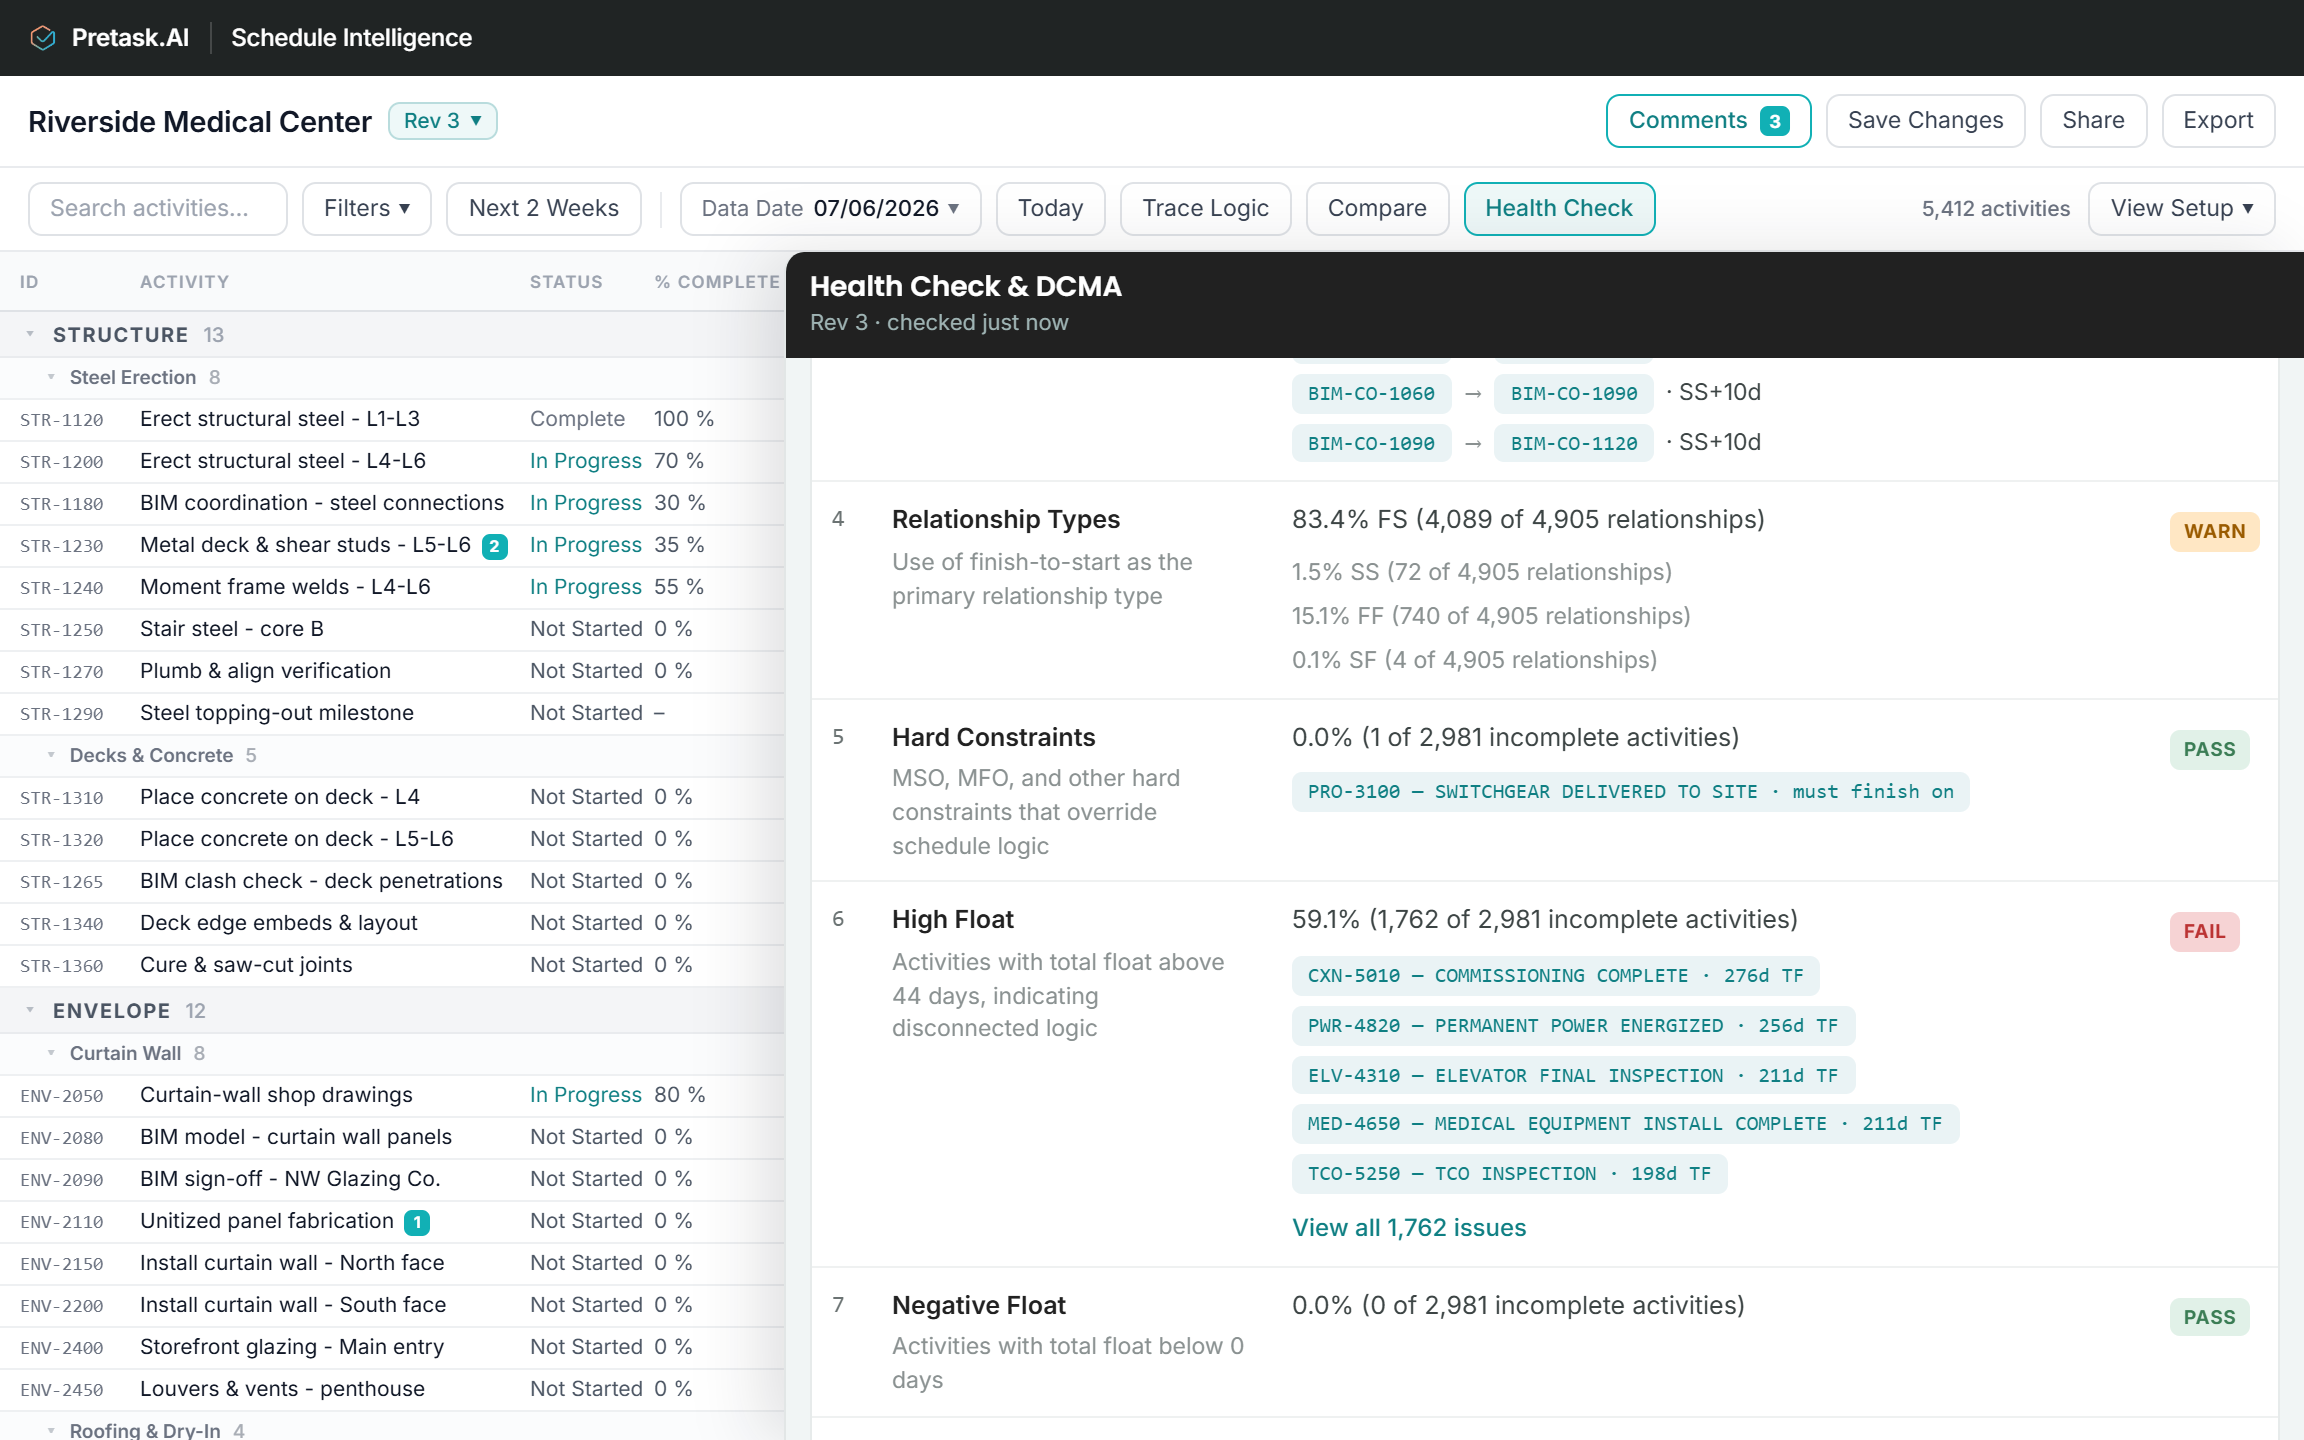Click the PASS badge for Hard Constraints
2304x1440 pixels.
pos(2209,750)
